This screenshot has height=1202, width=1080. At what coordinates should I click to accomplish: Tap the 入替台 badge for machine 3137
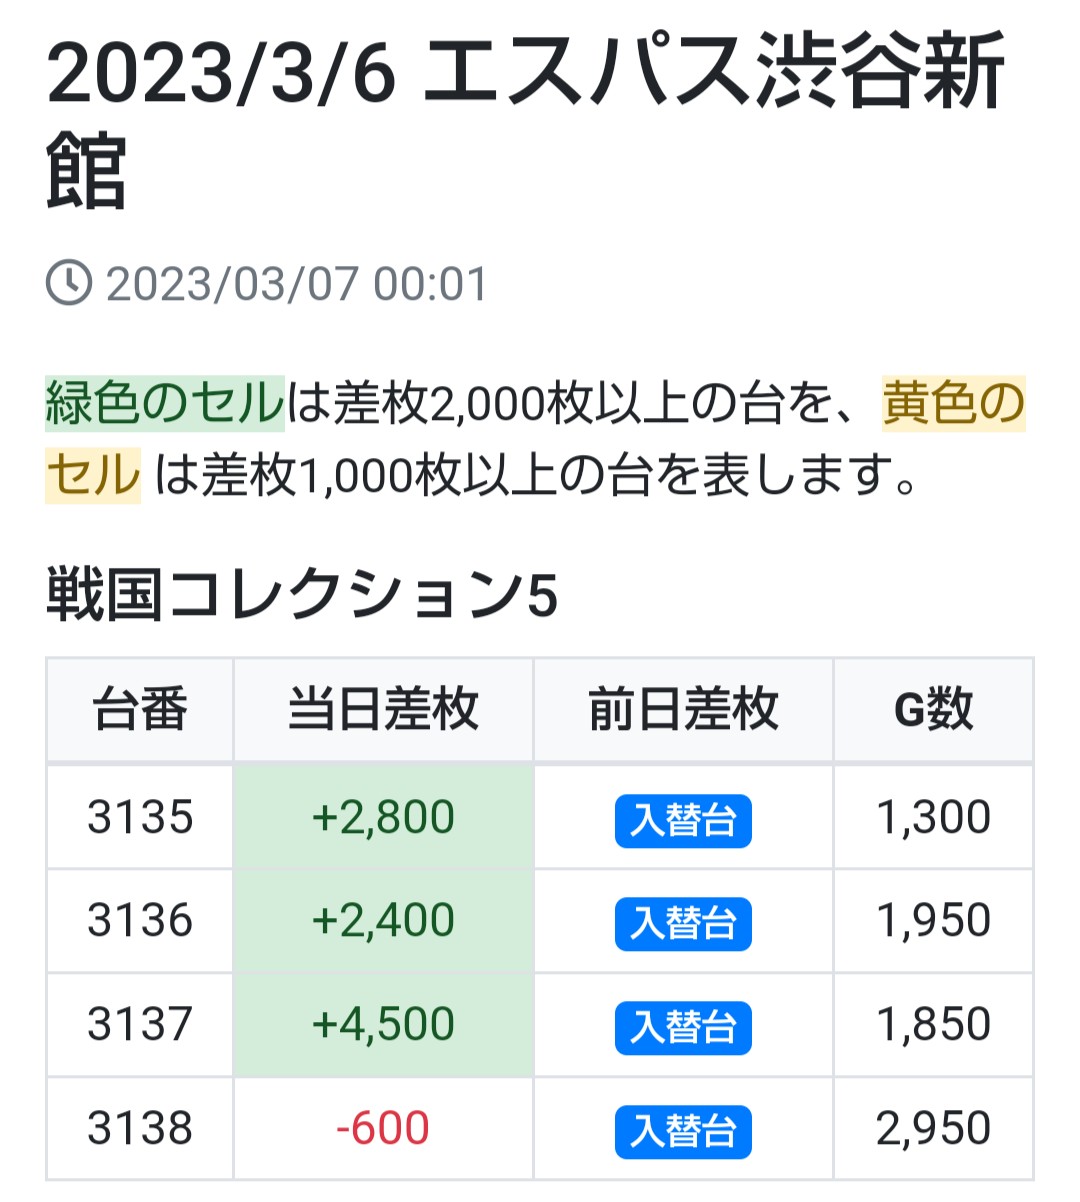[x=683, y=1027]
